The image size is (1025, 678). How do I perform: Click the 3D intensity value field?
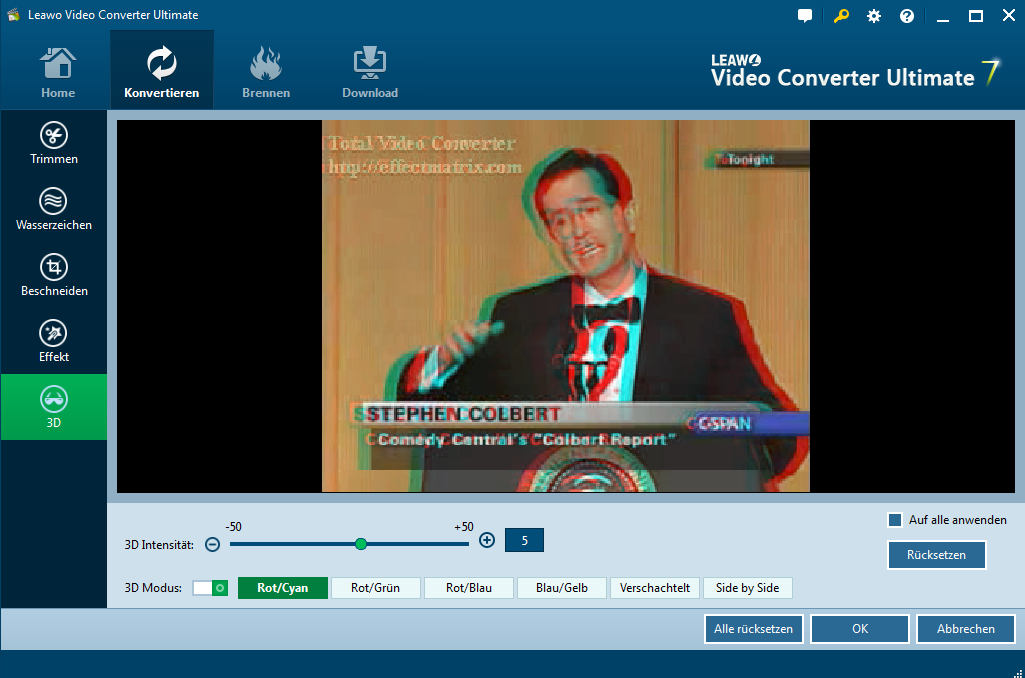click(524, 540)
